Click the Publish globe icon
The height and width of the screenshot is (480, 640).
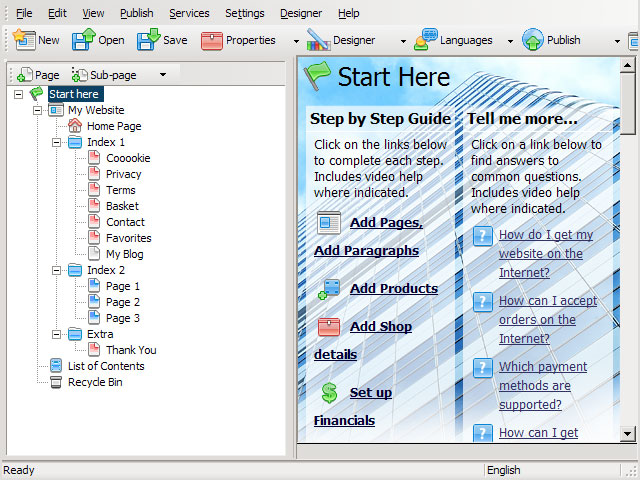pyautogui.click(x=533, y=40)
